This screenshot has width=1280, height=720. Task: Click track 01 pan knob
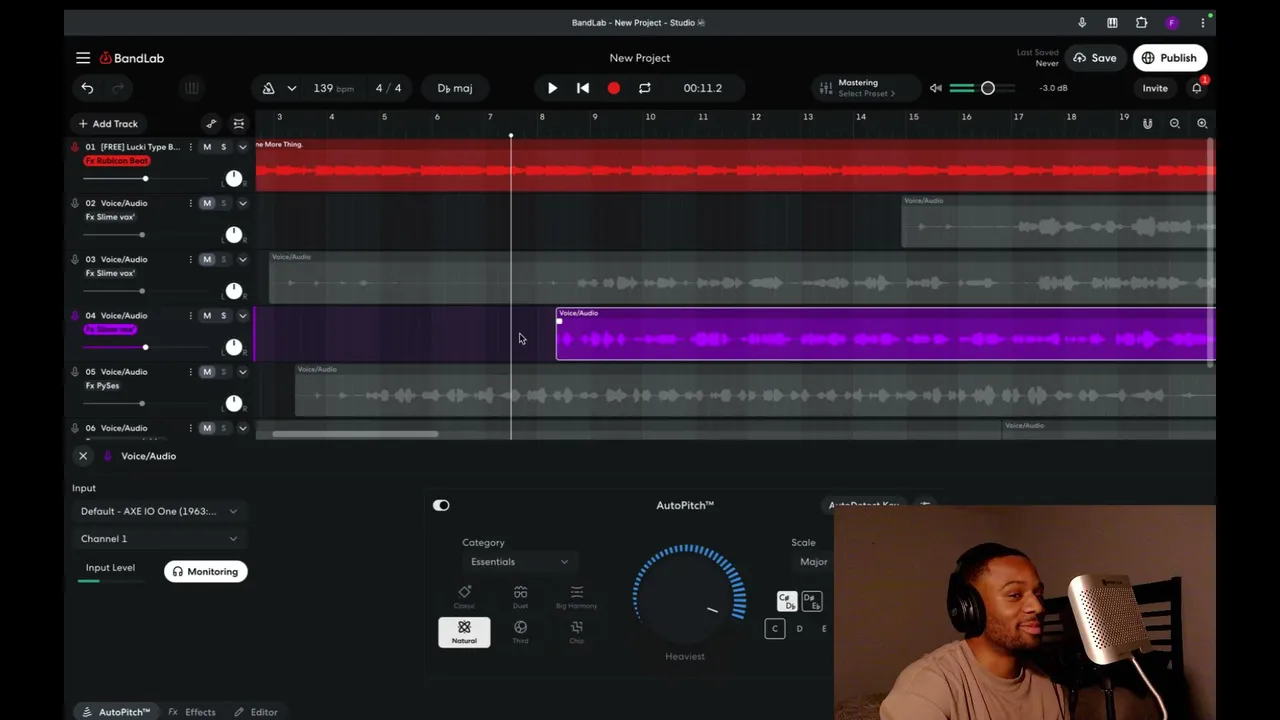(x=233, y=178)
